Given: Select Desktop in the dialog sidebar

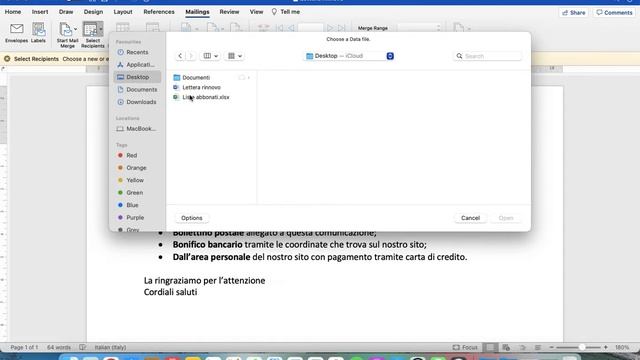Looking at the screenshot, I should [138, 77].
